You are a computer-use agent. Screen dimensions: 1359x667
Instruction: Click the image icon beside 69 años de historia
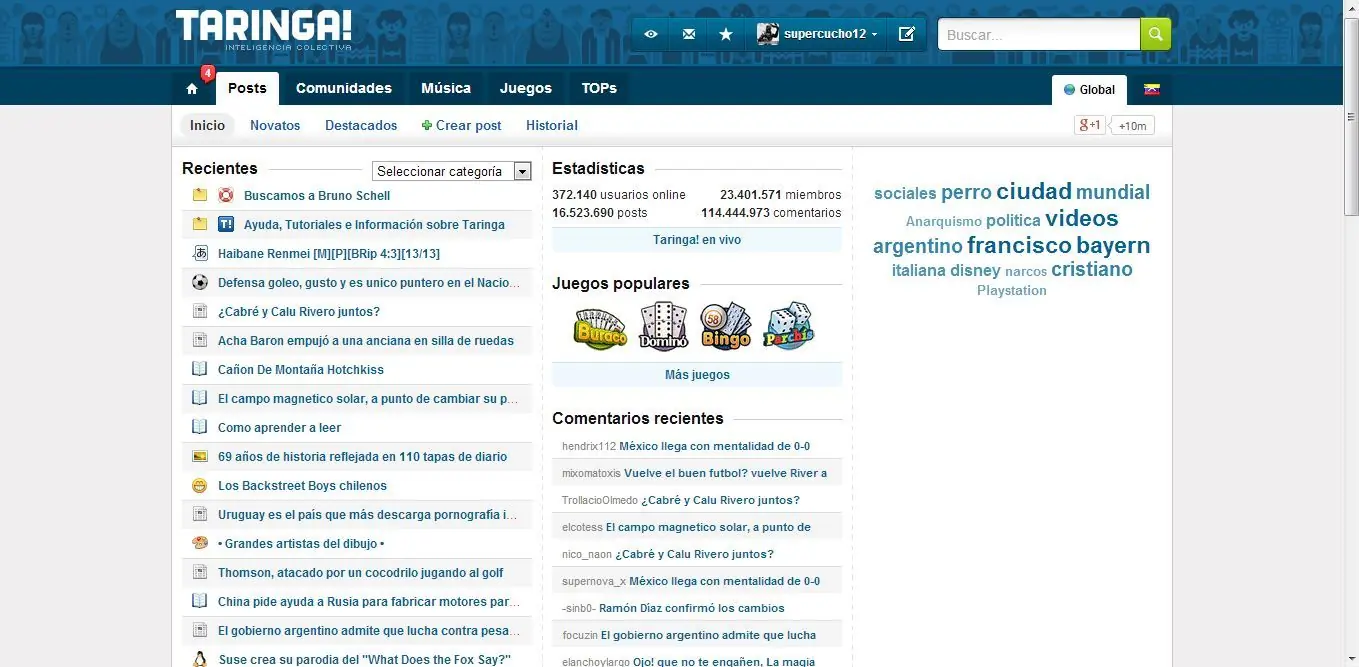point(200,456)
